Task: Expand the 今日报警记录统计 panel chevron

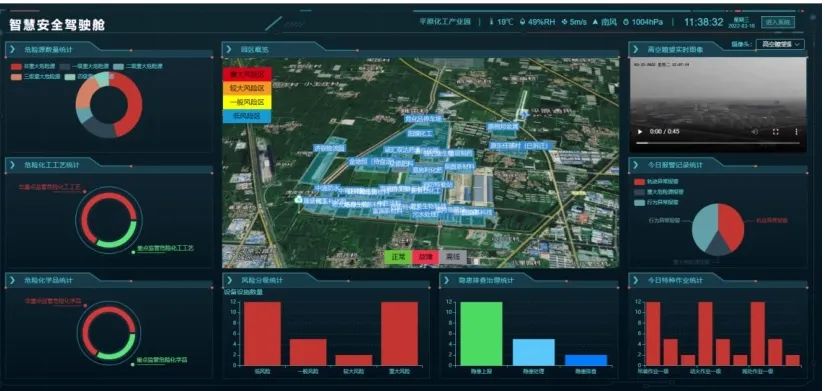Action: pyautogui.click(x=636, y=165)
